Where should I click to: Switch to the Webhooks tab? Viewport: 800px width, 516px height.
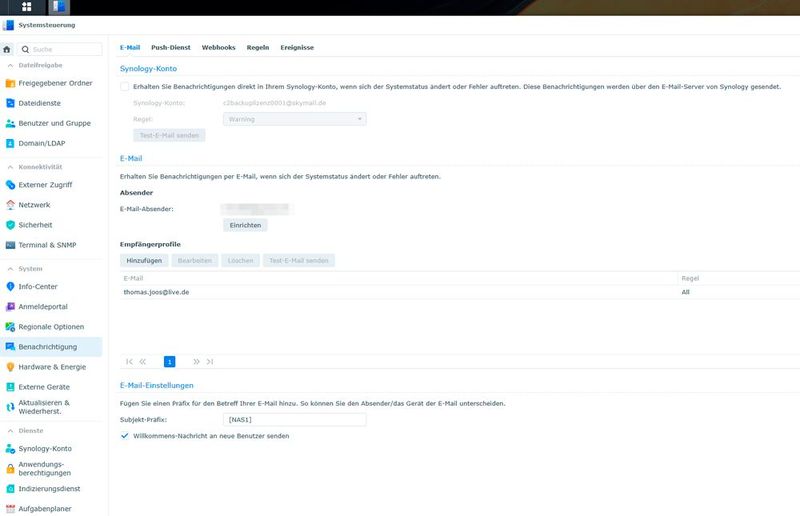pos(218,47)
